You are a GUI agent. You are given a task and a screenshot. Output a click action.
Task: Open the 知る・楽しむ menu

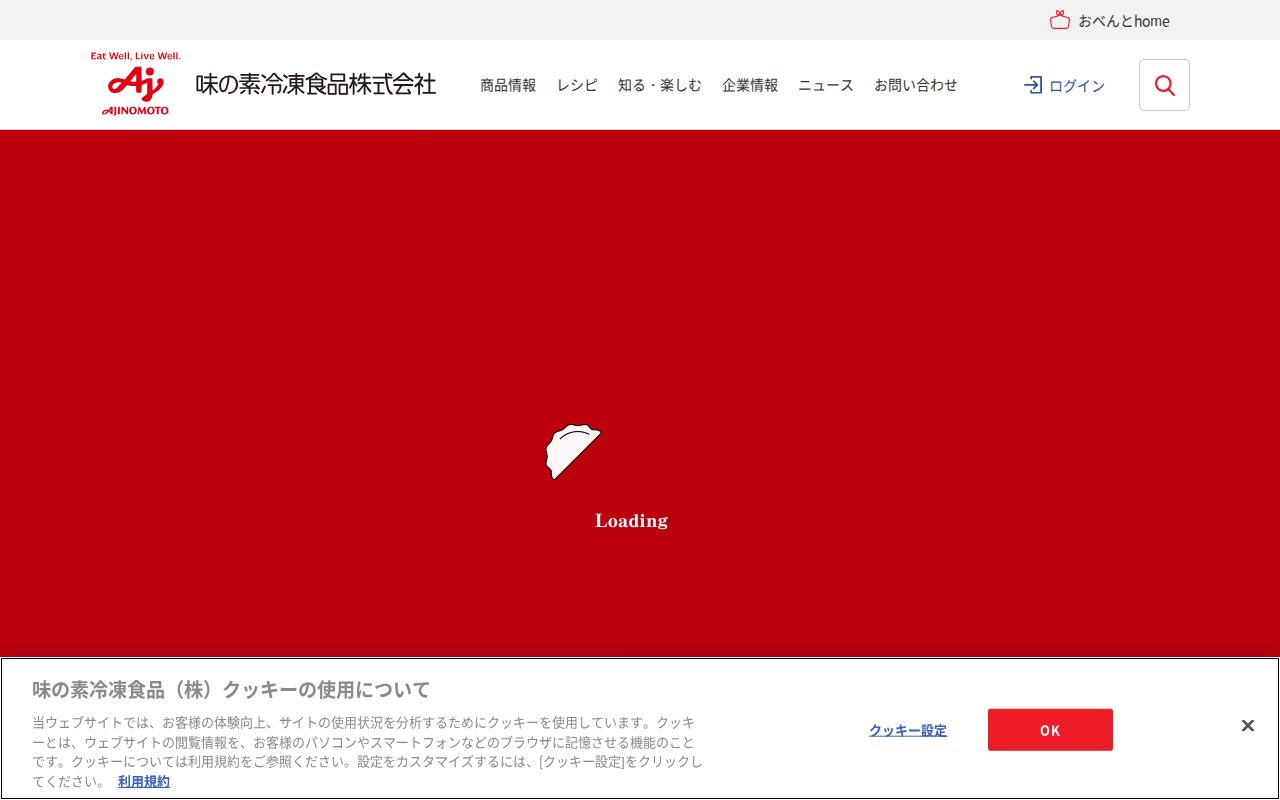pyautogui.click(x=660, y=85)
